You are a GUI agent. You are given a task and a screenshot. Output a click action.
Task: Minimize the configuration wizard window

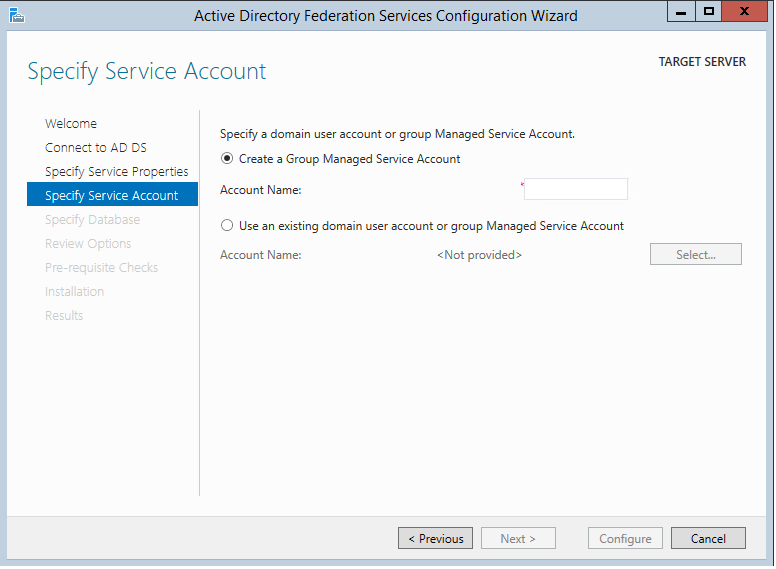pos(684,13)
